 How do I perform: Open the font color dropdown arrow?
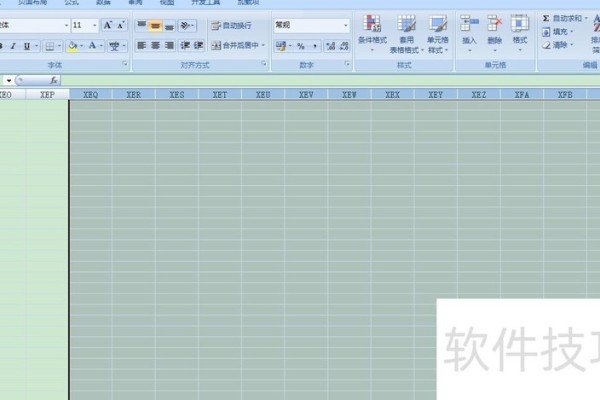(101, 46)
